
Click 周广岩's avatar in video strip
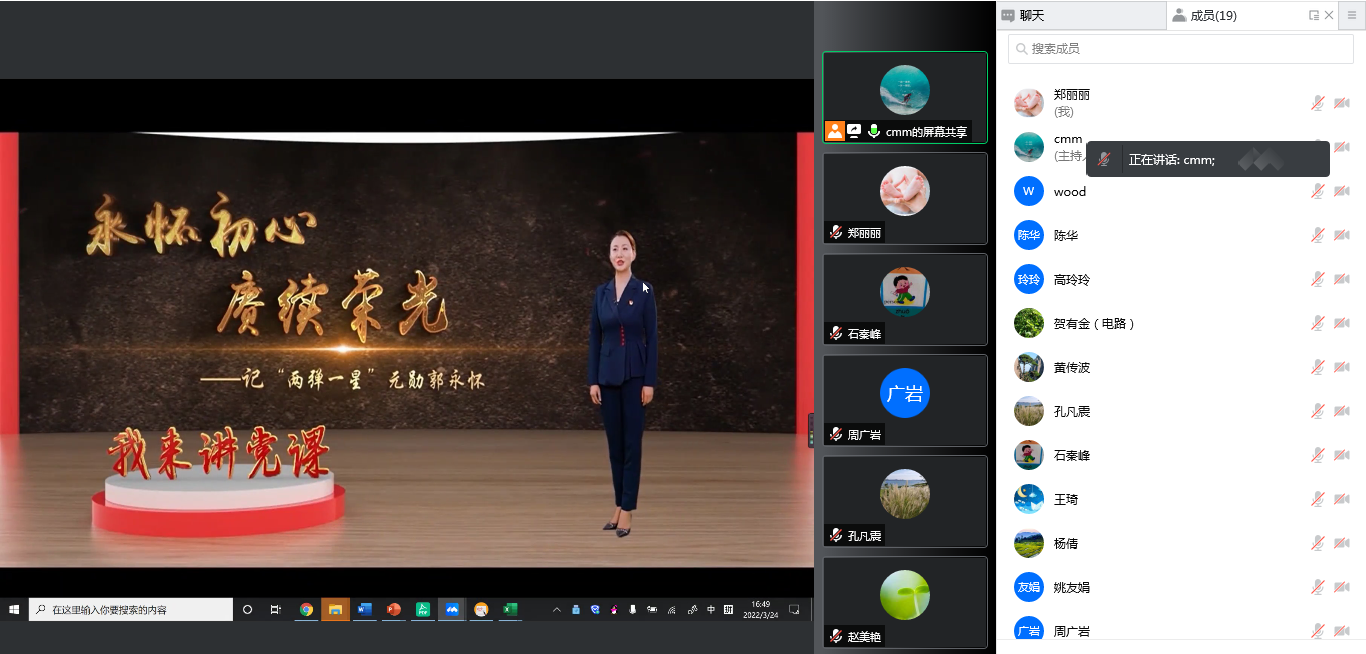pyautogui.click(x=904, y=393)
